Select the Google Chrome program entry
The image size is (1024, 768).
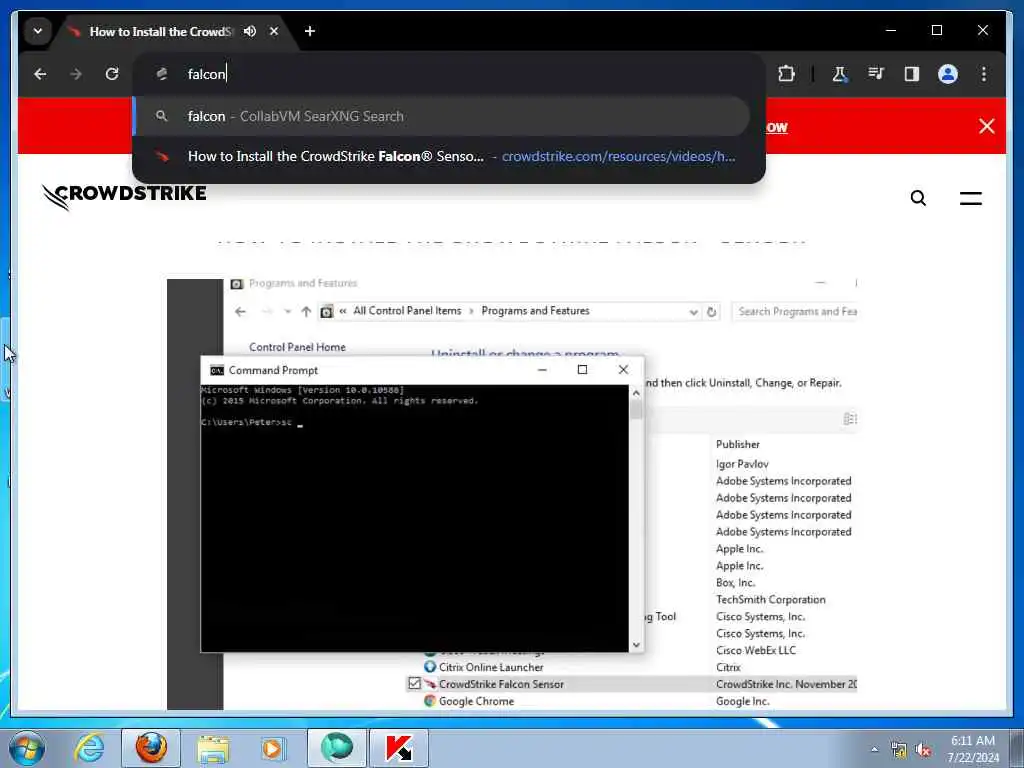coord(476,701)
